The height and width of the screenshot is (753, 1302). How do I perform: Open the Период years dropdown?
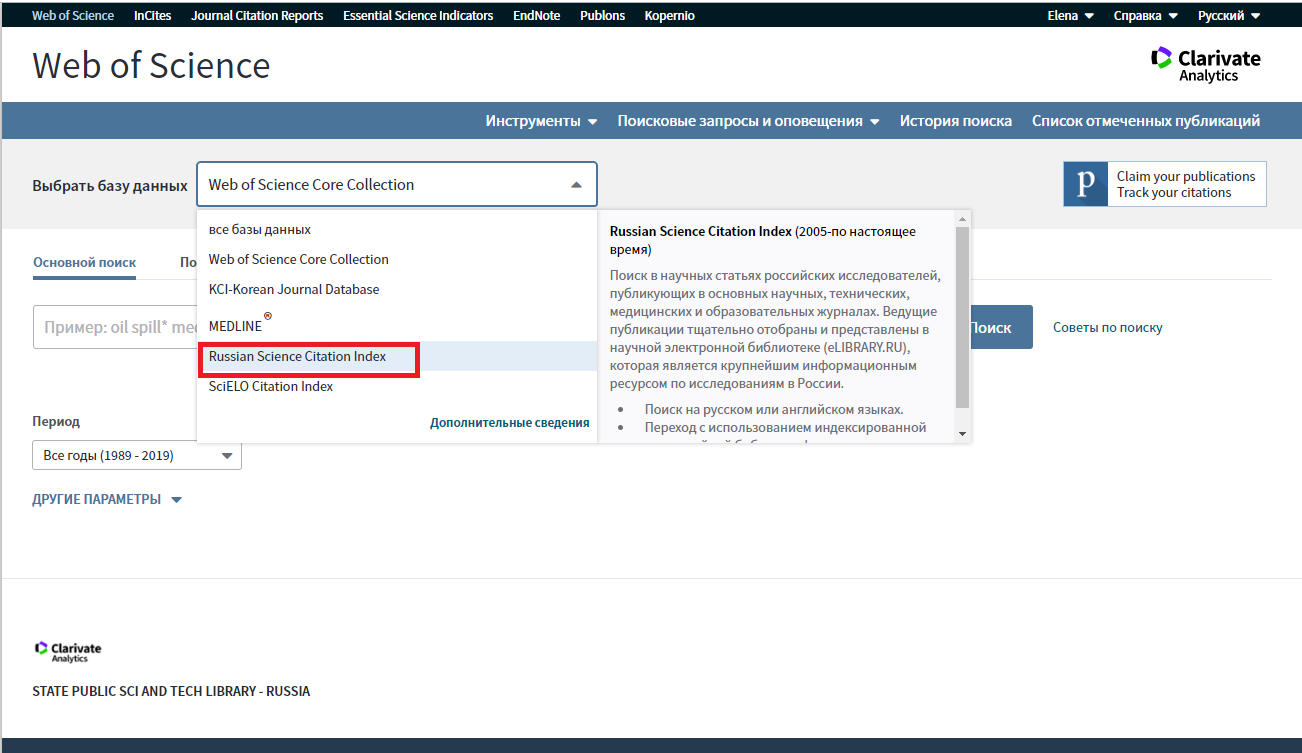click(137, 455)
